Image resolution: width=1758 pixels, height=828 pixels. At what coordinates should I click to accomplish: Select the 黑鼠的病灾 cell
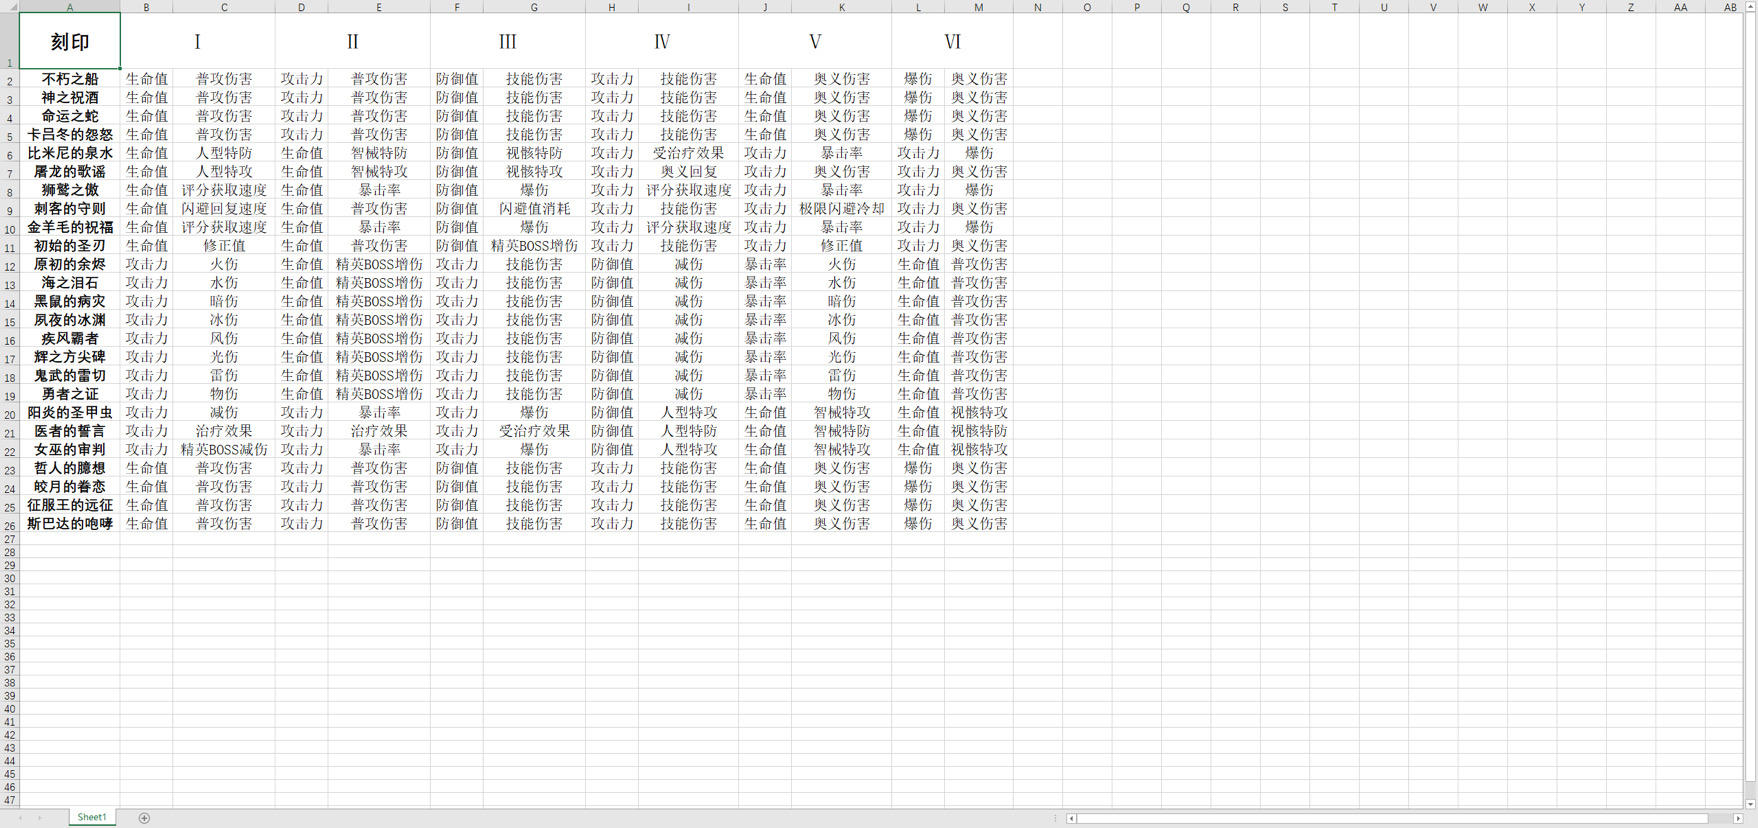point(70,301)
